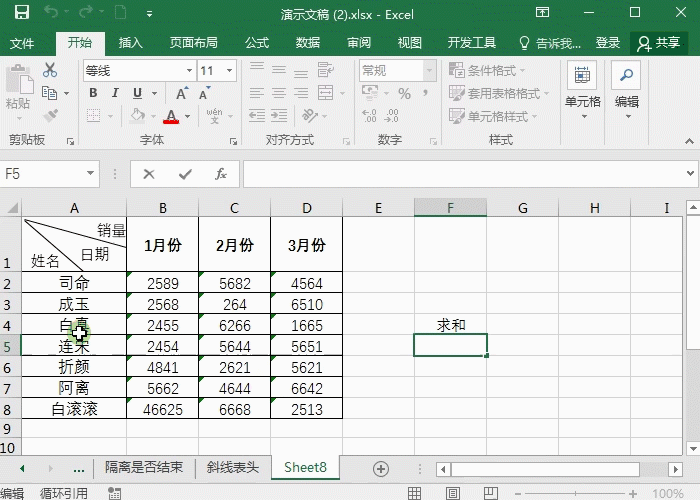Switch to Page Break Preview in status bar
Image resolution: width=700 pixels, height=500 pixels.
(x=491, y=493)
